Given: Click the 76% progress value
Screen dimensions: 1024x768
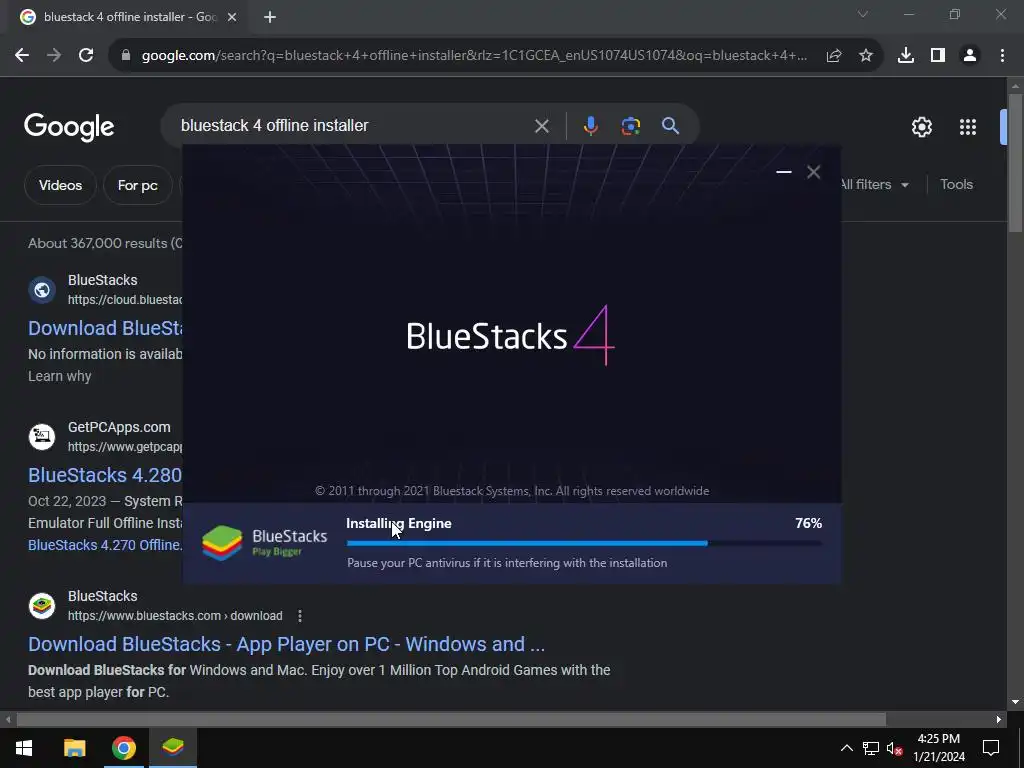Looking at the screenshot, I should pyautogui.click(x=808, y=523).
